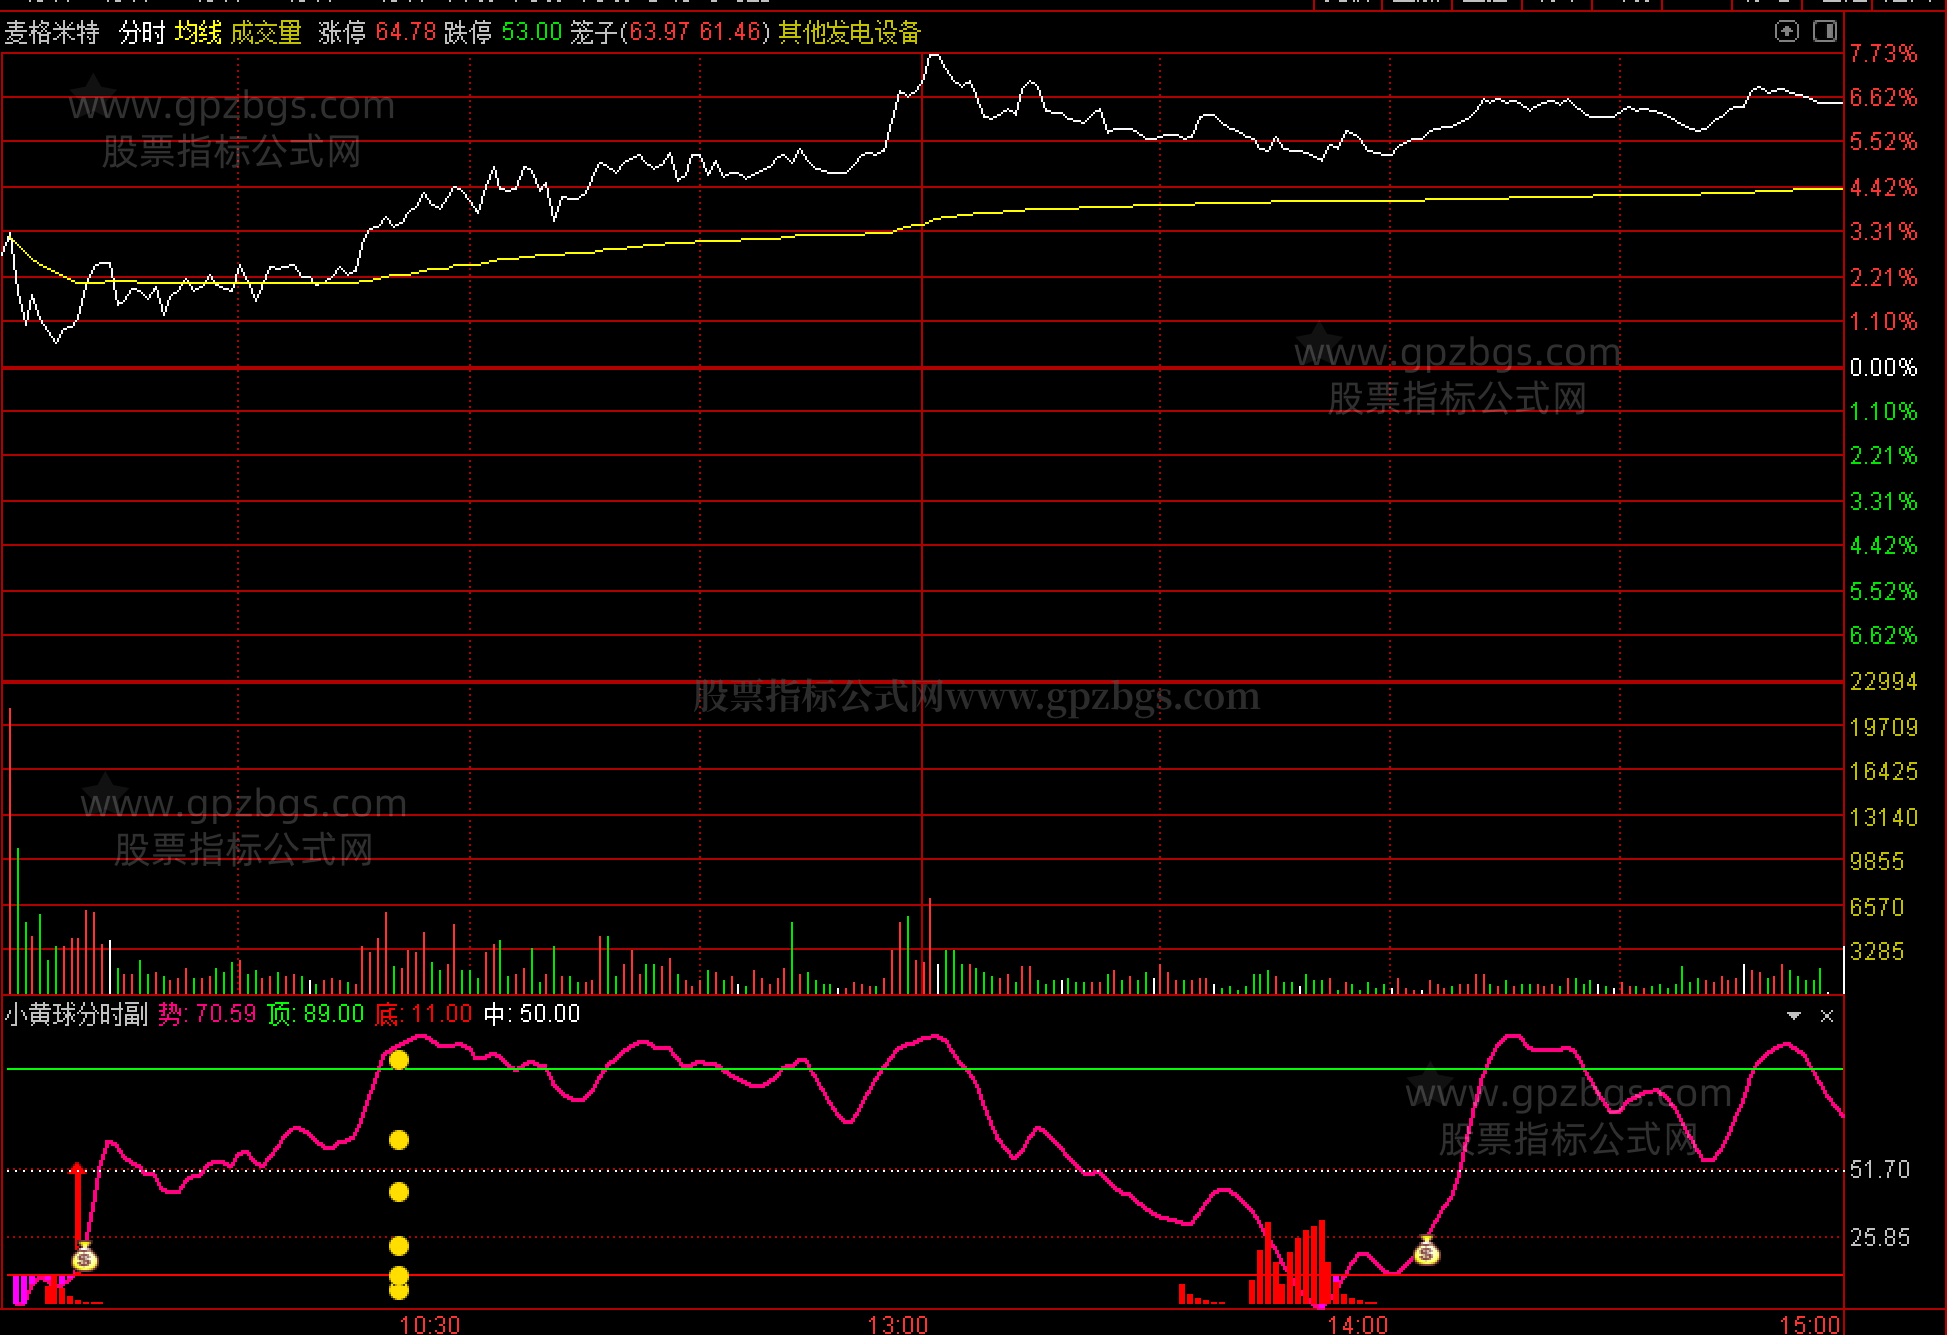Click the 0.00% baseline axis label
Viewport: 1947px width, 1335px height.
point(1883,367)
